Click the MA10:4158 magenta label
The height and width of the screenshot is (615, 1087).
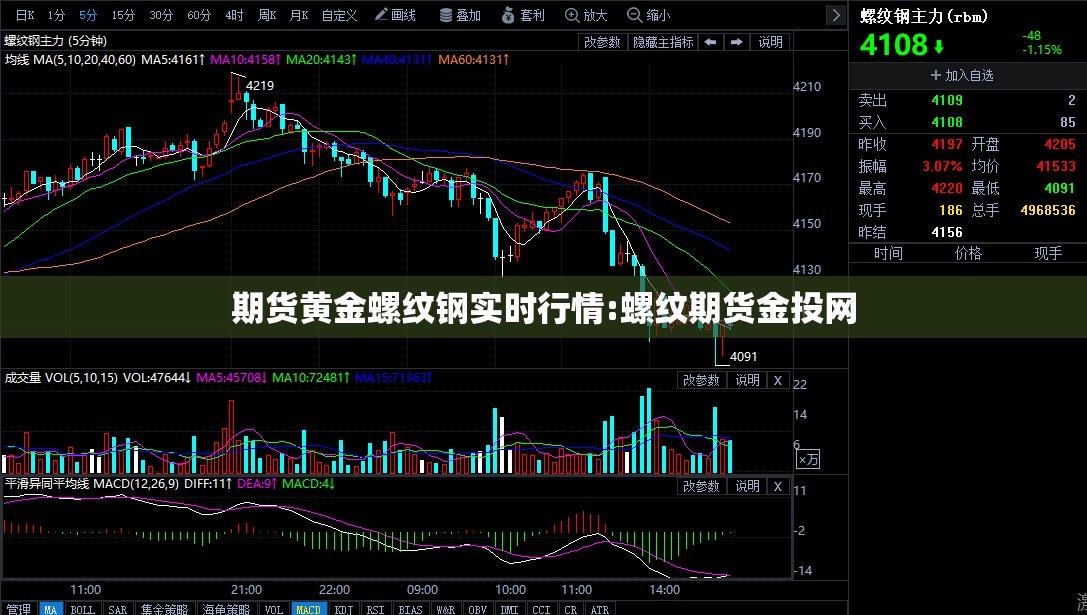(x=245, y=60)
